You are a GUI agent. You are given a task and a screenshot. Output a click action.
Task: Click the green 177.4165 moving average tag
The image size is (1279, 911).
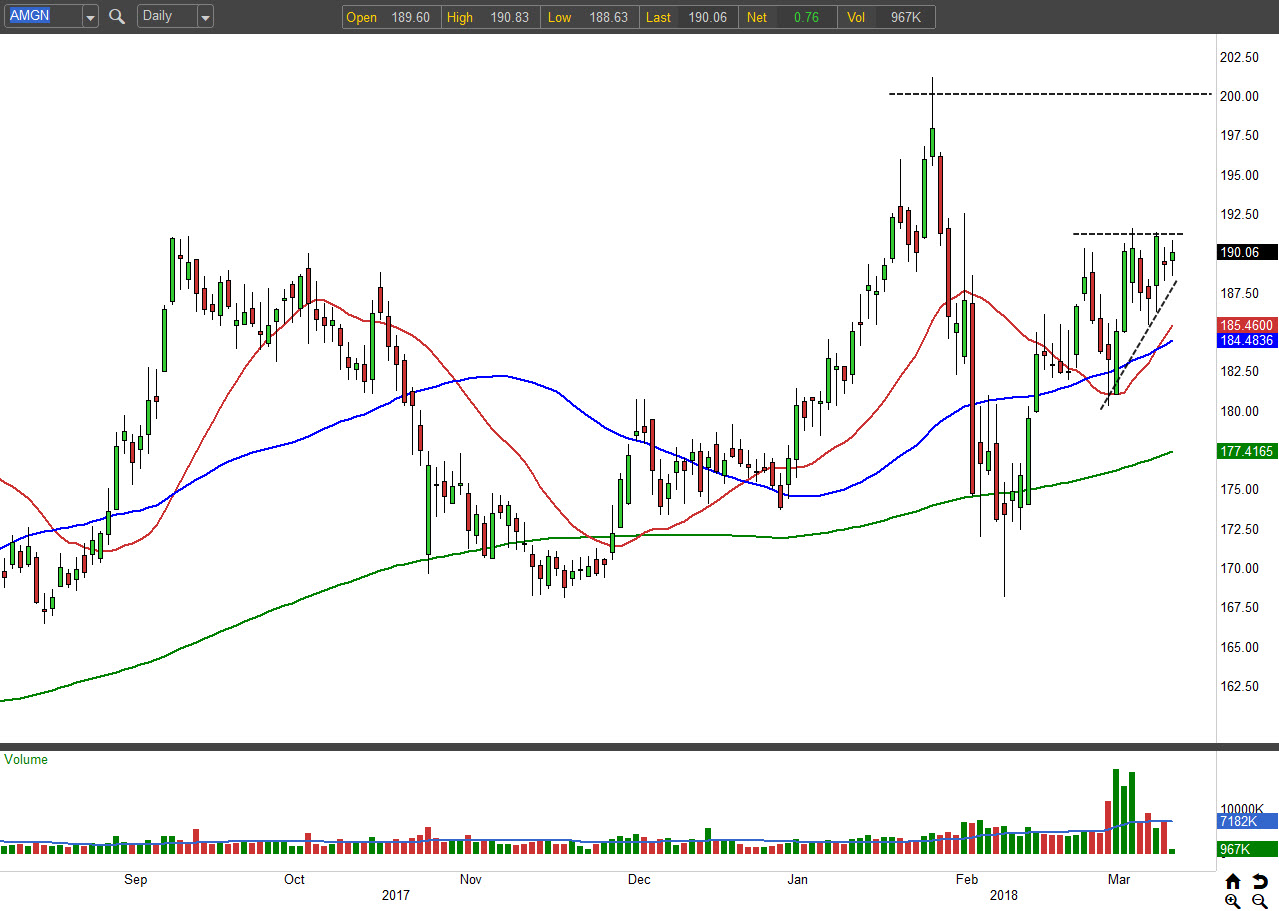coord(1247,452)
